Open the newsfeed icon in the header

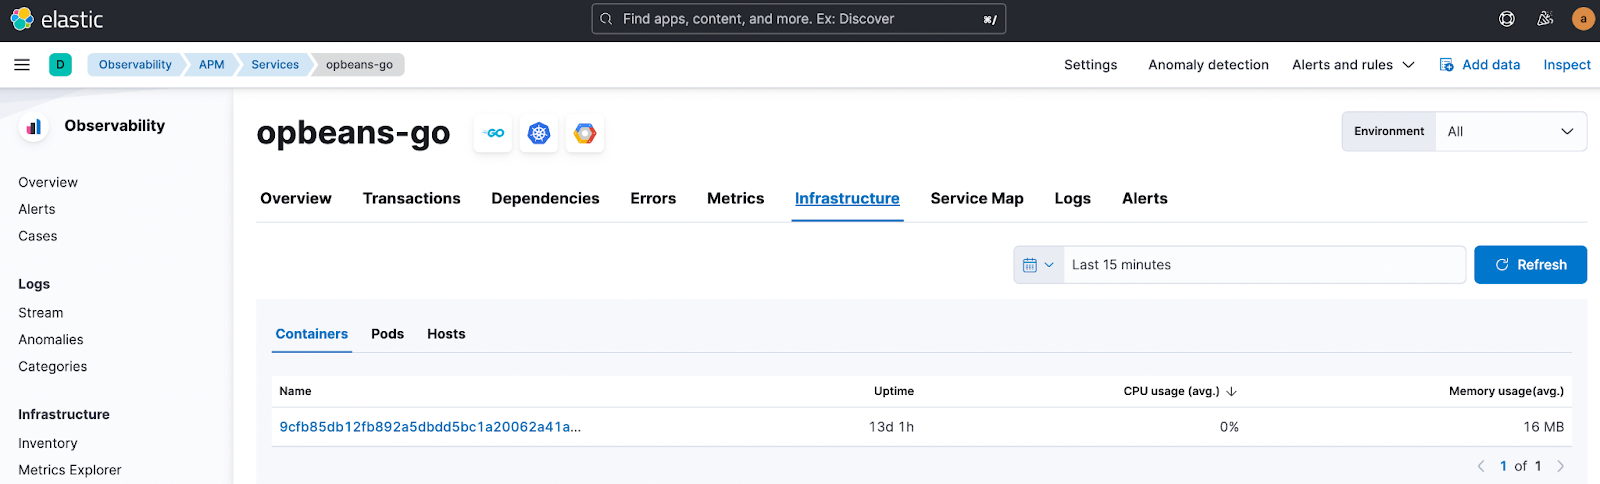(x=1545, y=19)
